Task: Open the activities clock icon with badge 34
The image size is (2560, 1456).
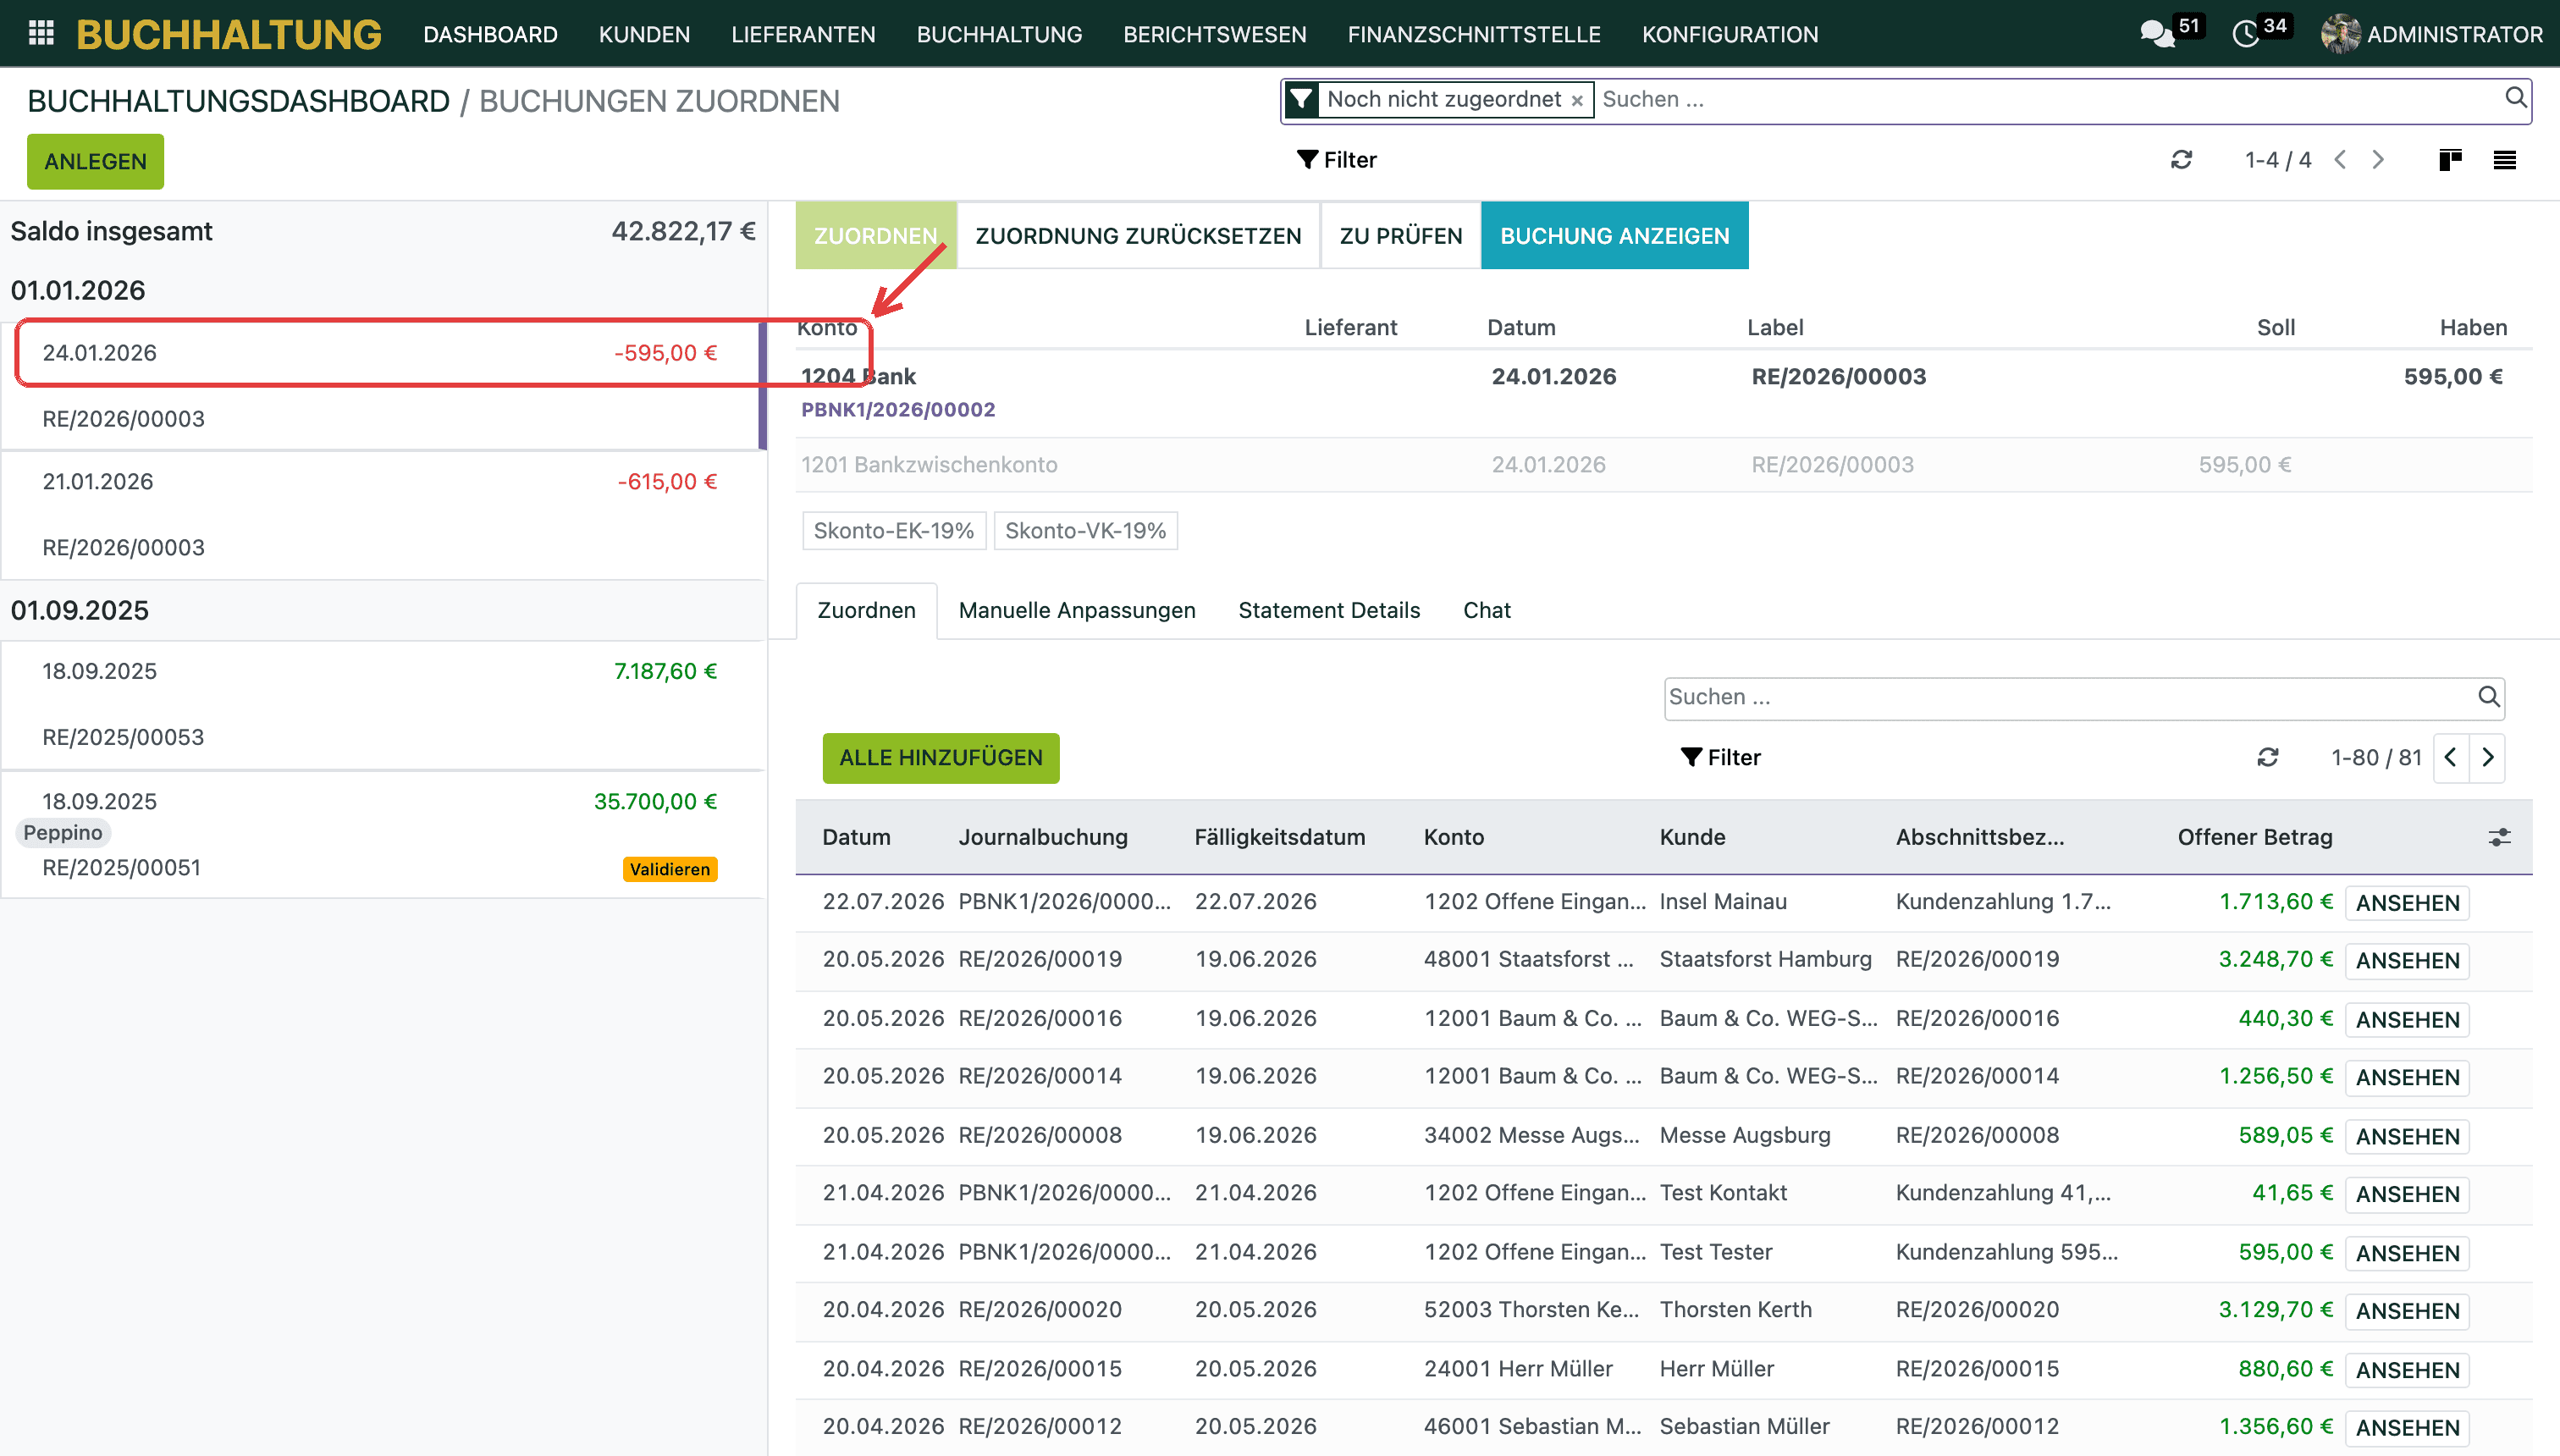Action: point(2246,34)
